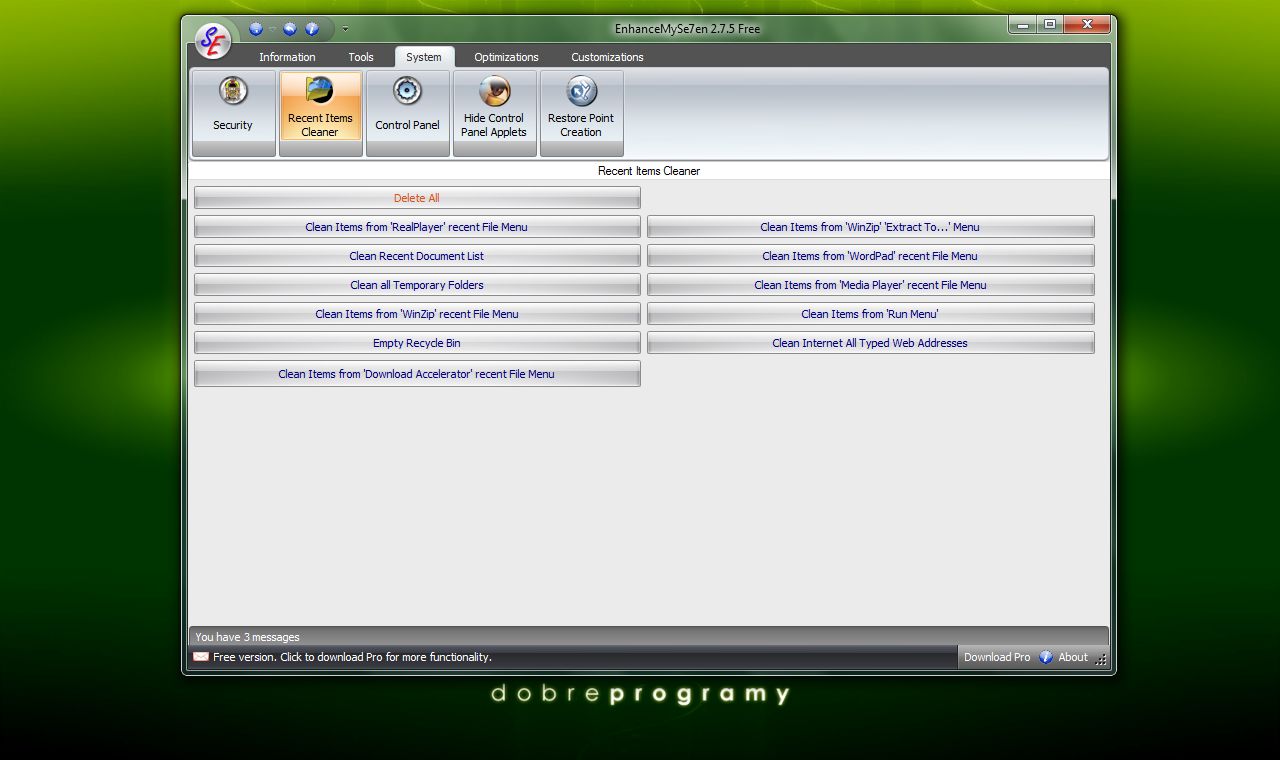1280x760 pixels.
Task: Clean Download Accelerator recent File Menu items
Action: pyautogui.click(x=417, y=374)
